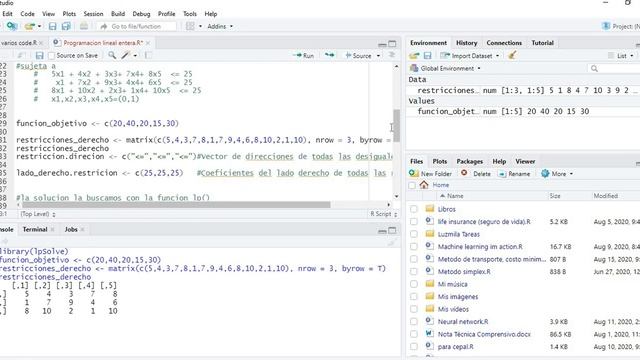Open the workspace panes layout icon
Screen dimensions: 640x360
(190, 26)
